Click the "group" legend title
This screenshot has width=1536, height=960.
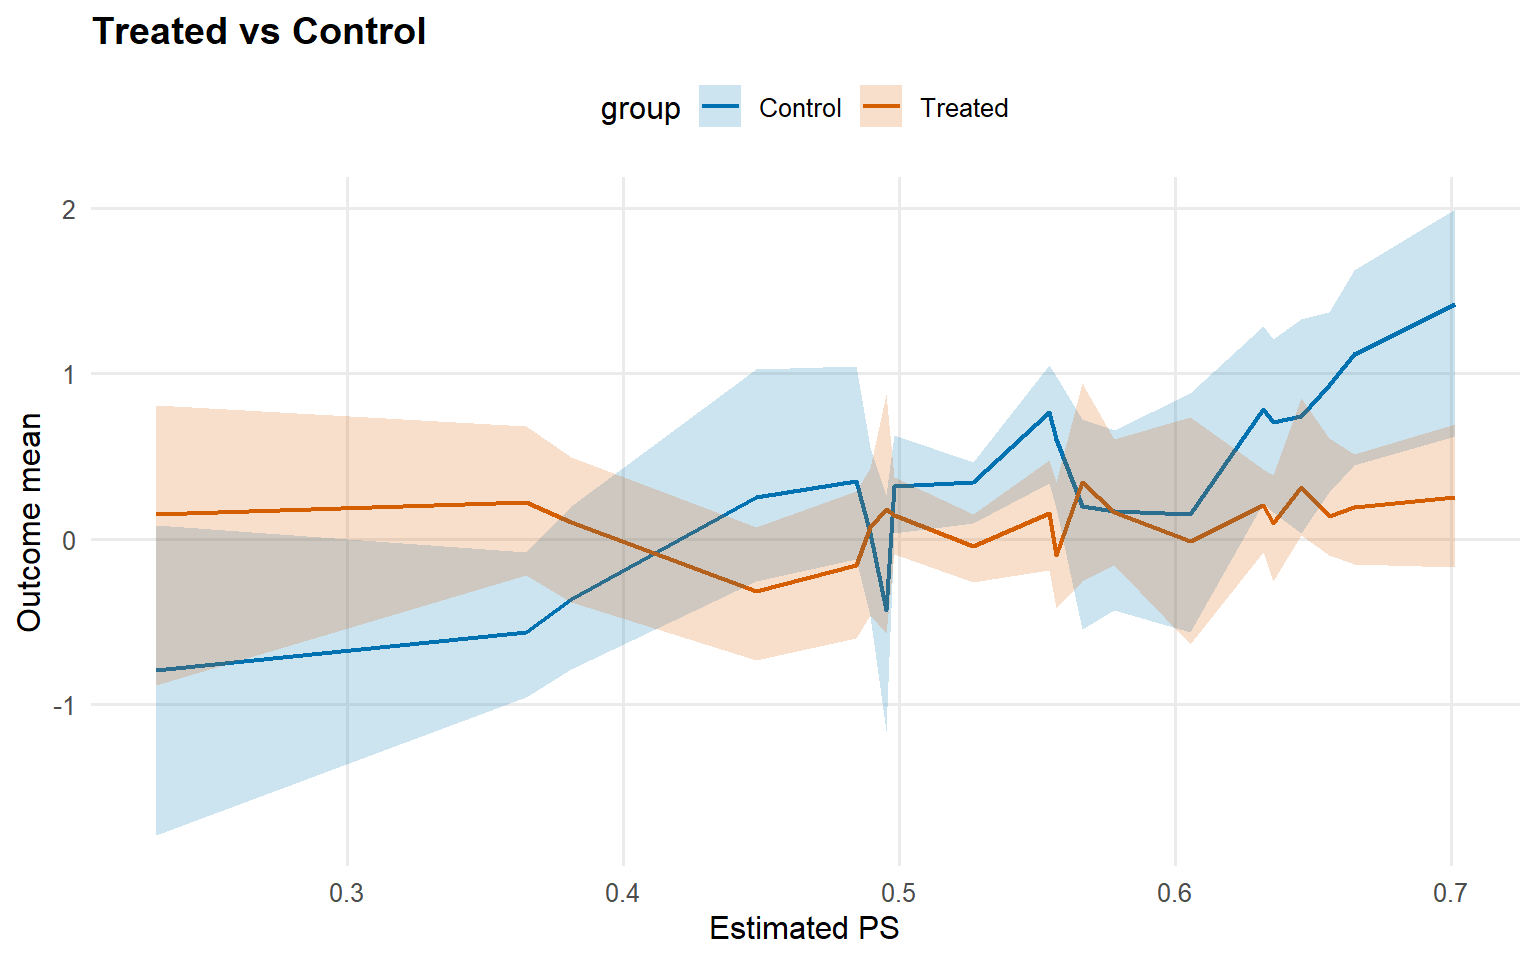click(x=640, y=108)
